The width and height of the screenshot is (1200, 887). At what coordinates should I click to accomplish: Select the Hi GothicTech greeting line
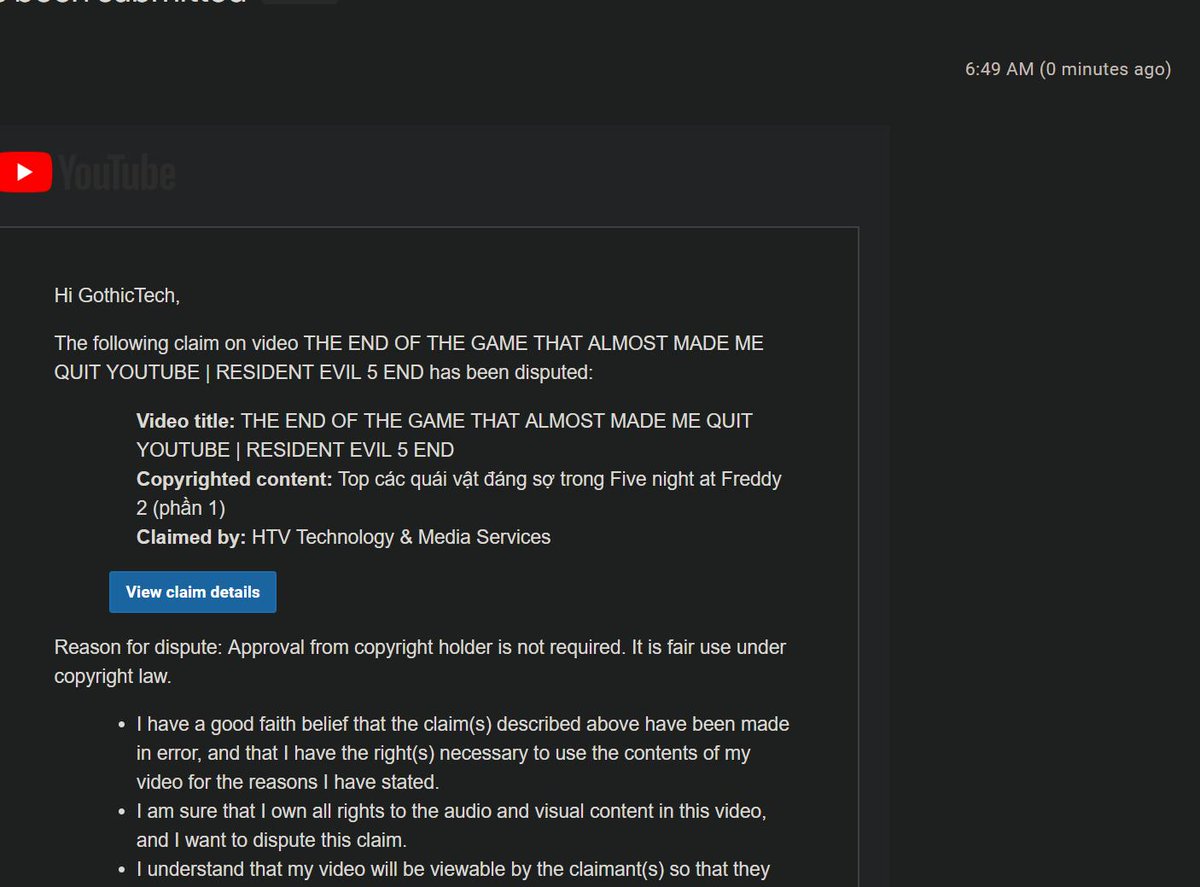click(117, 295)
